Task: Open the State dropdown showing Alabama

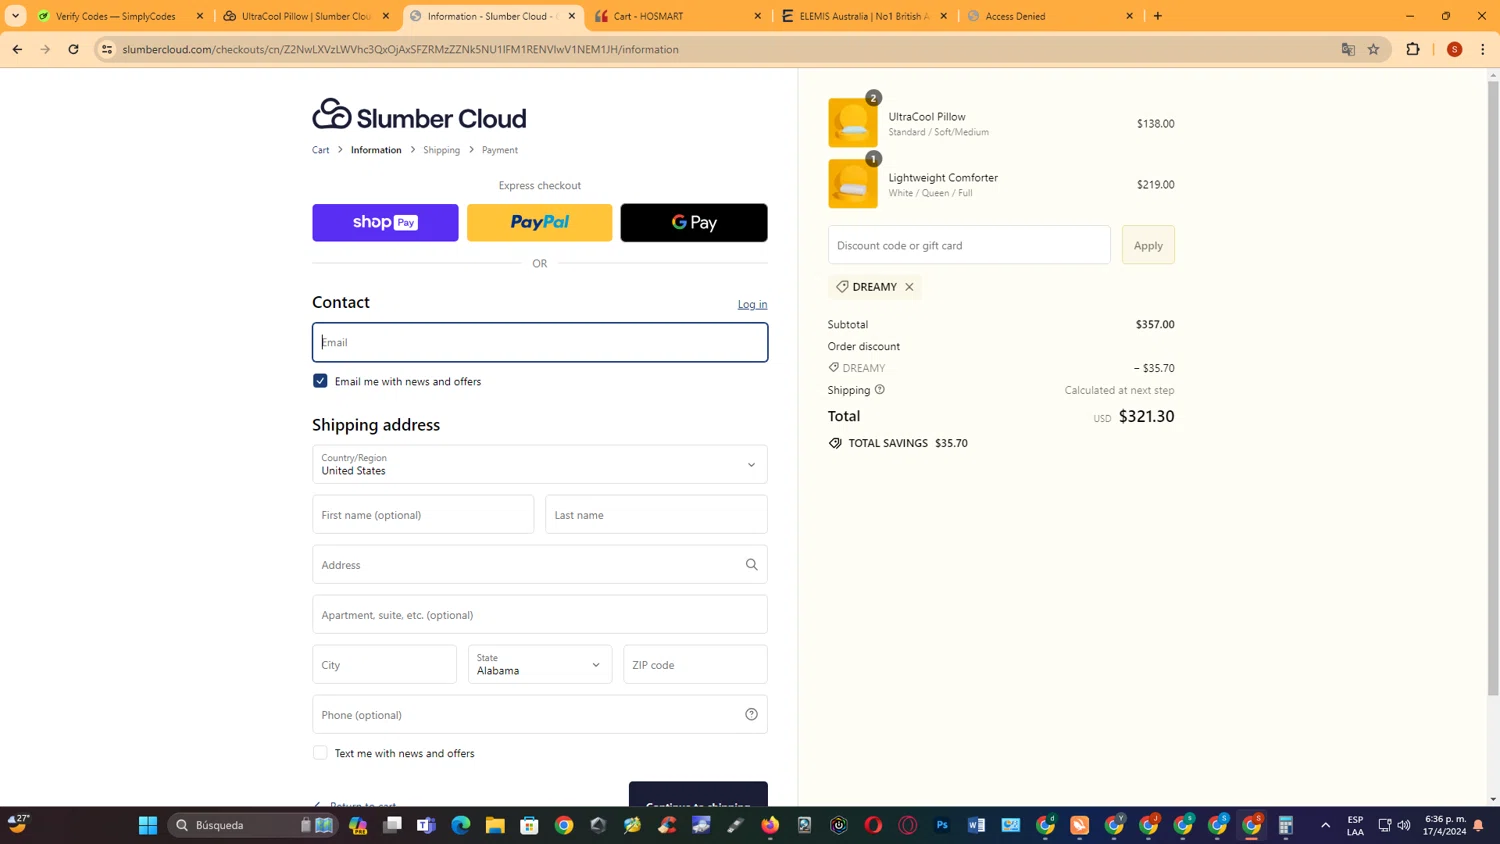Action: tap(540, 664)
